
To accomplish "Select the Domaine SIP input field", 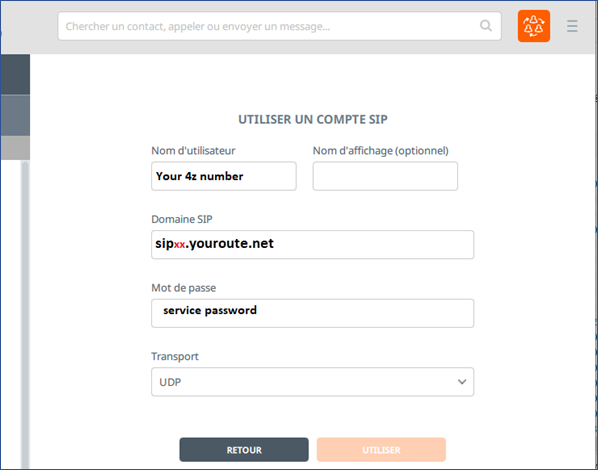I will pos(312,245).
